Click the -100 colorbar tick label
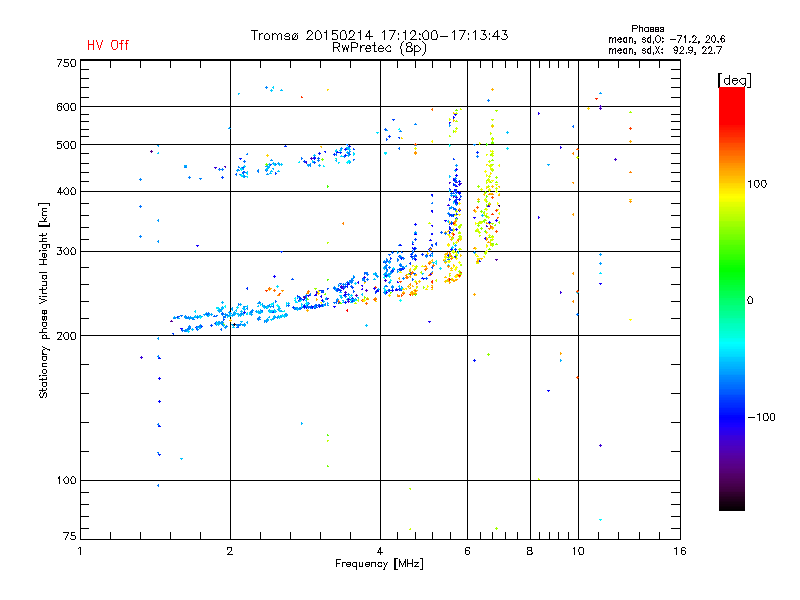The height and width of the screenshot is (600, 800). [x=762, y=417]
